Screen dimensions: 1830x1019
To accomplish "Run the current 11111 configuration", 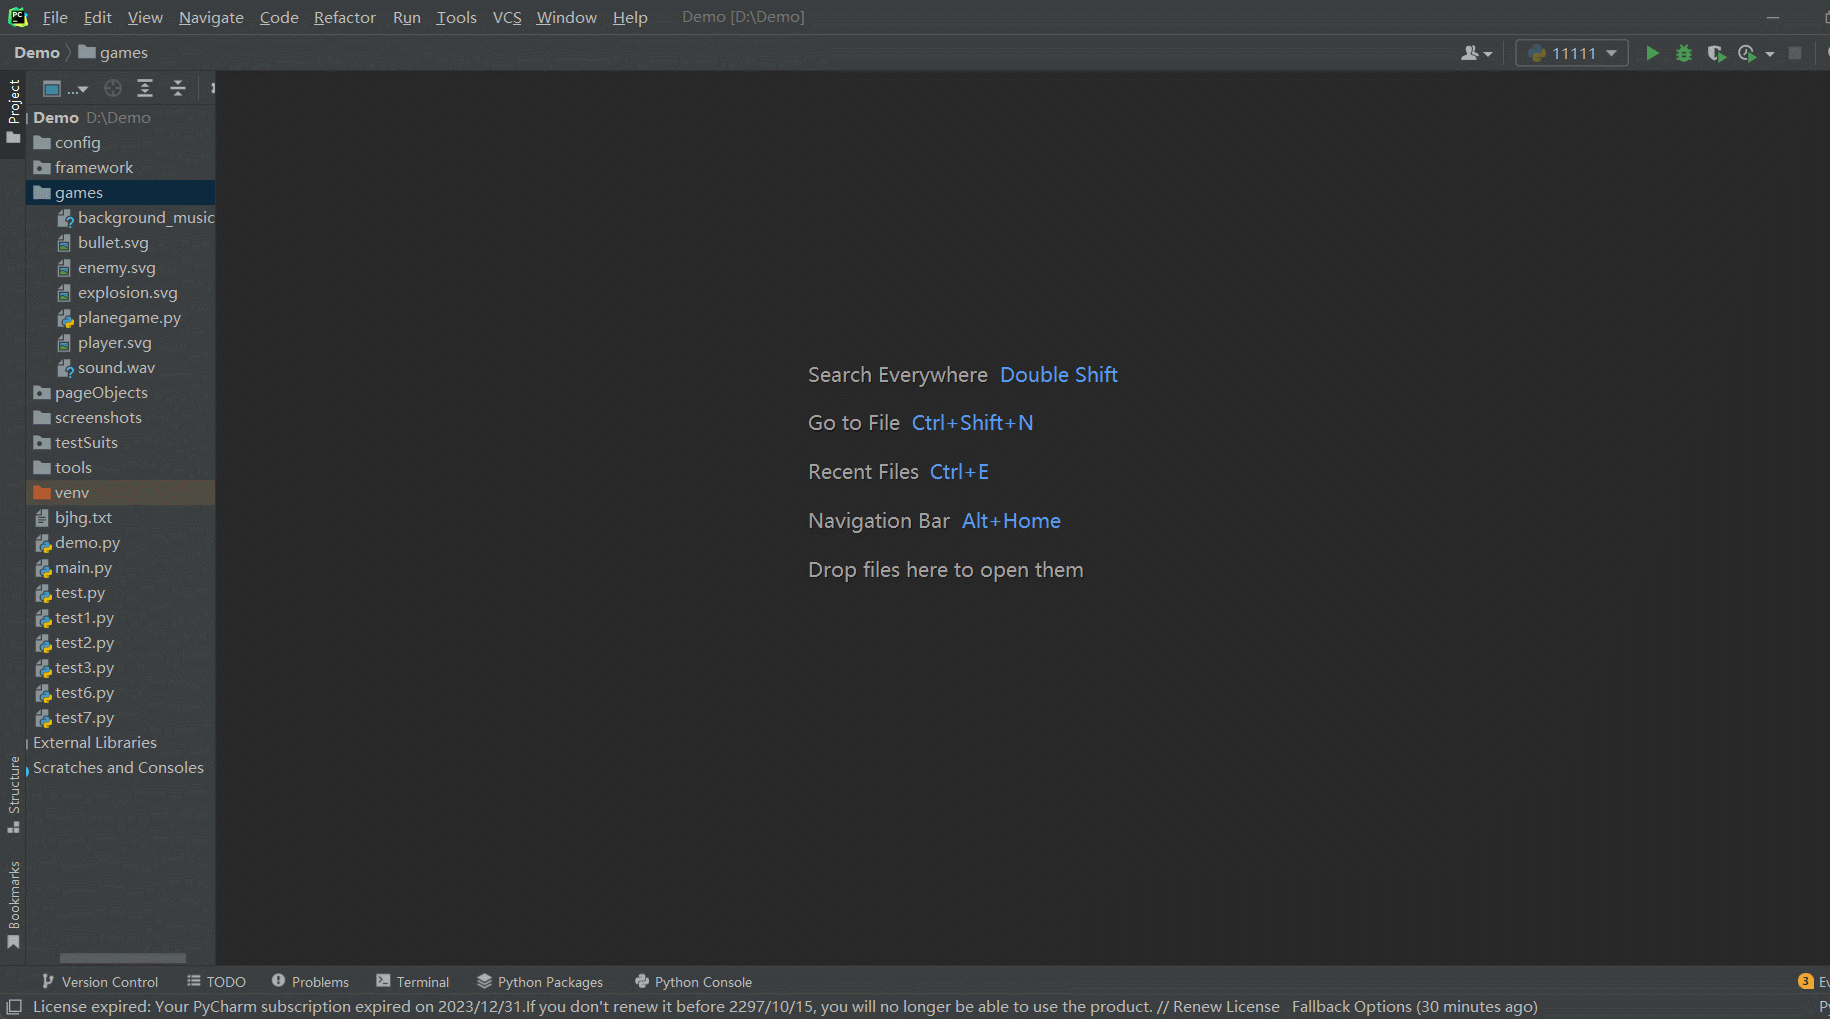I will (x=1652, y=54).
